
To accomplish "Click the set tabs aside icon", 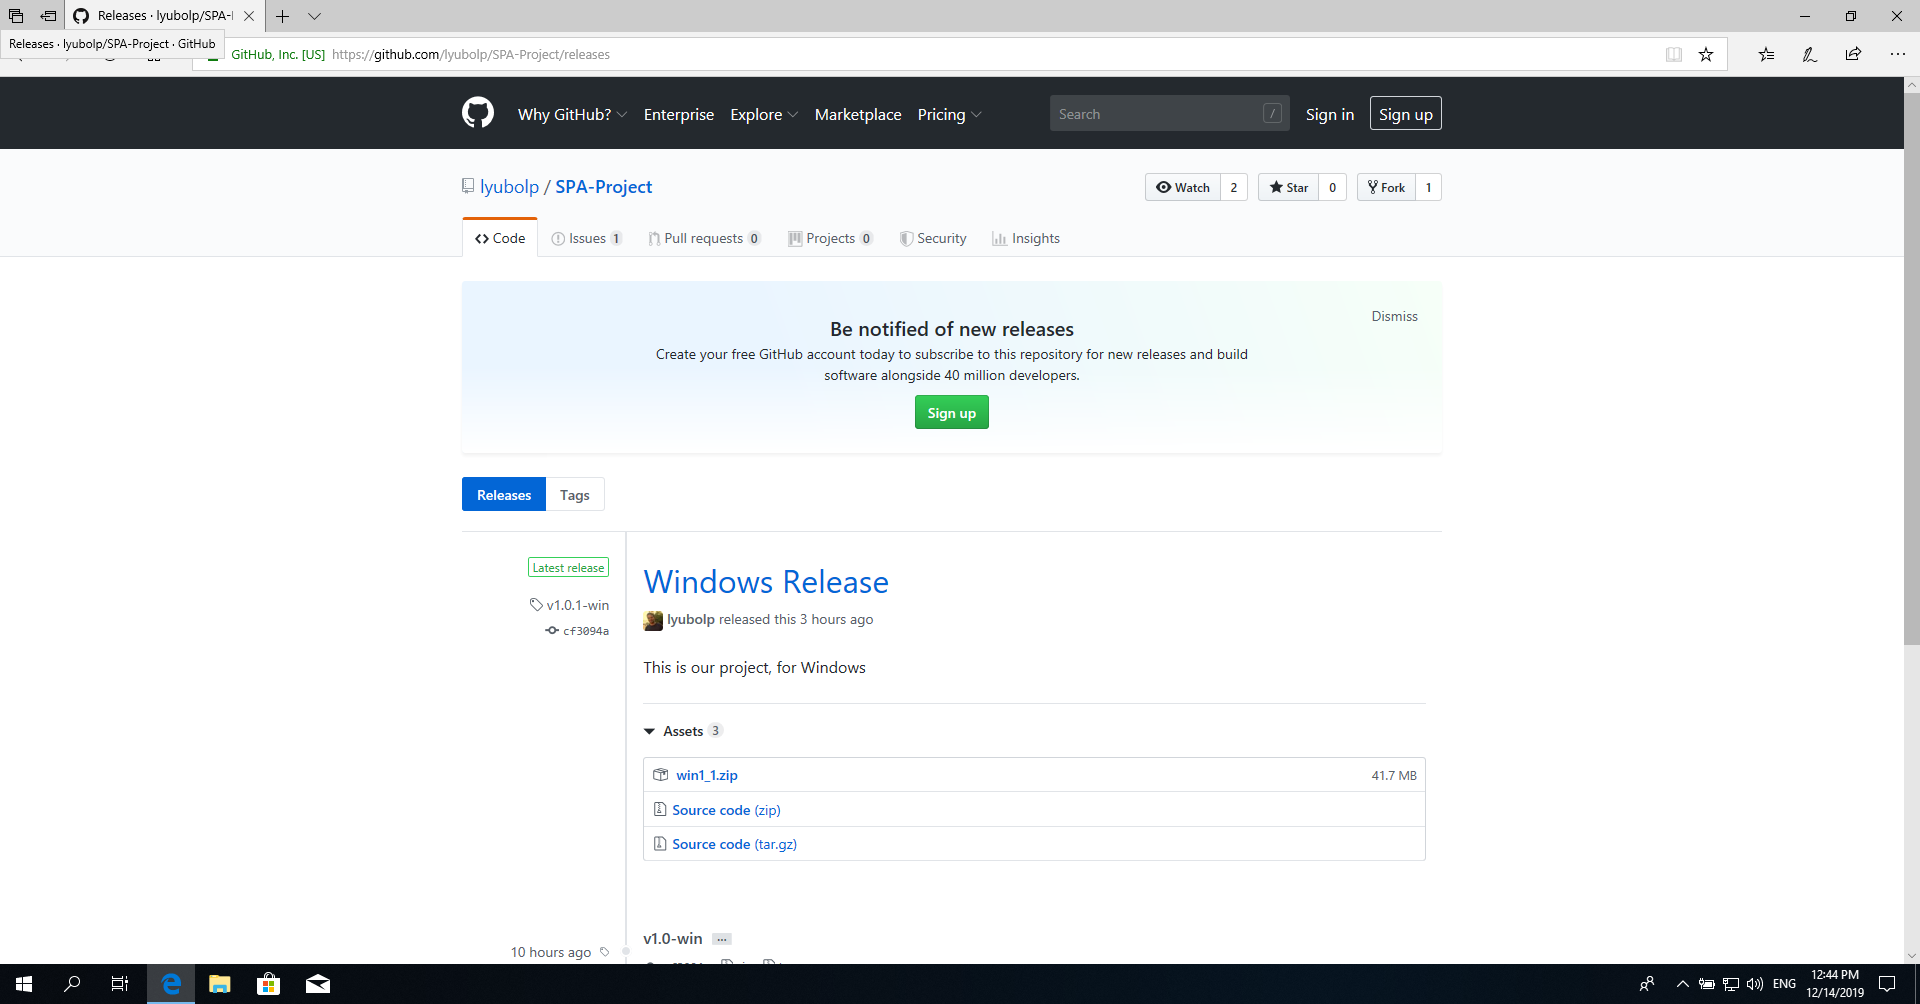I will coord(48,16).
